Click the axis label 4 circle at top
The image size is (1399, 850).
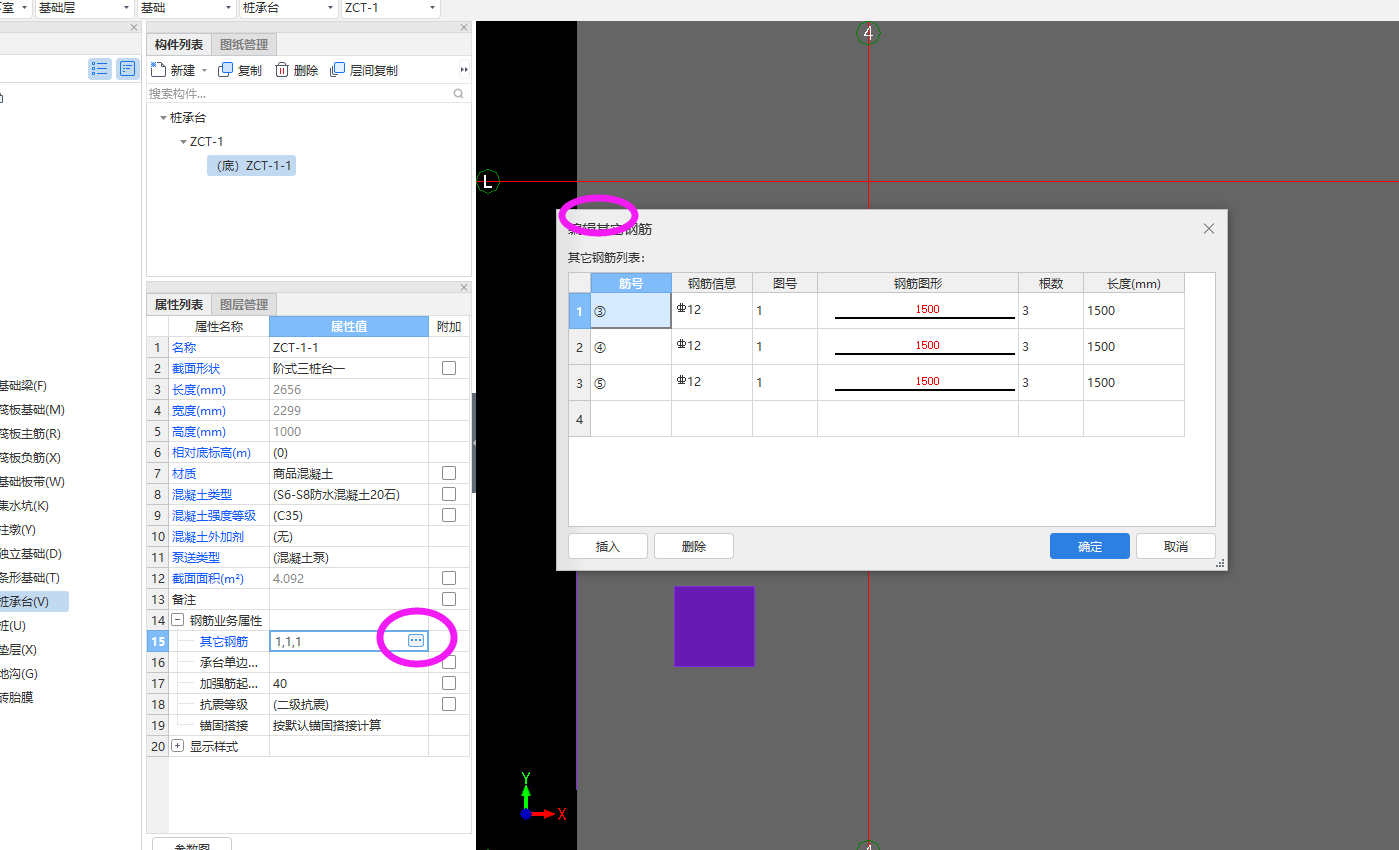pos(868,33)
